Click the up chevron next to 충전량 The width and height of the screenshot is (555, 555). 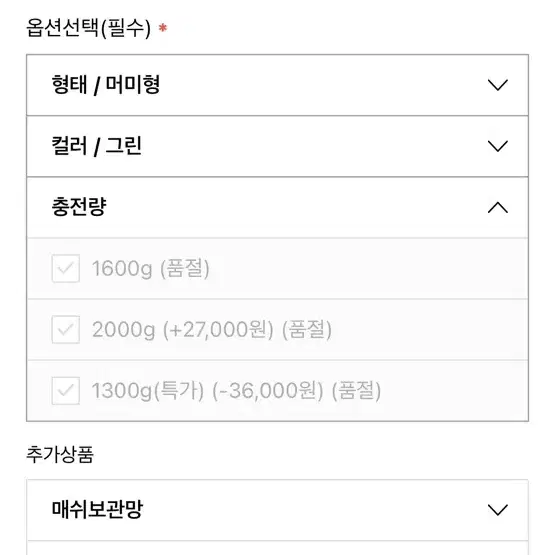coord(498,207)
